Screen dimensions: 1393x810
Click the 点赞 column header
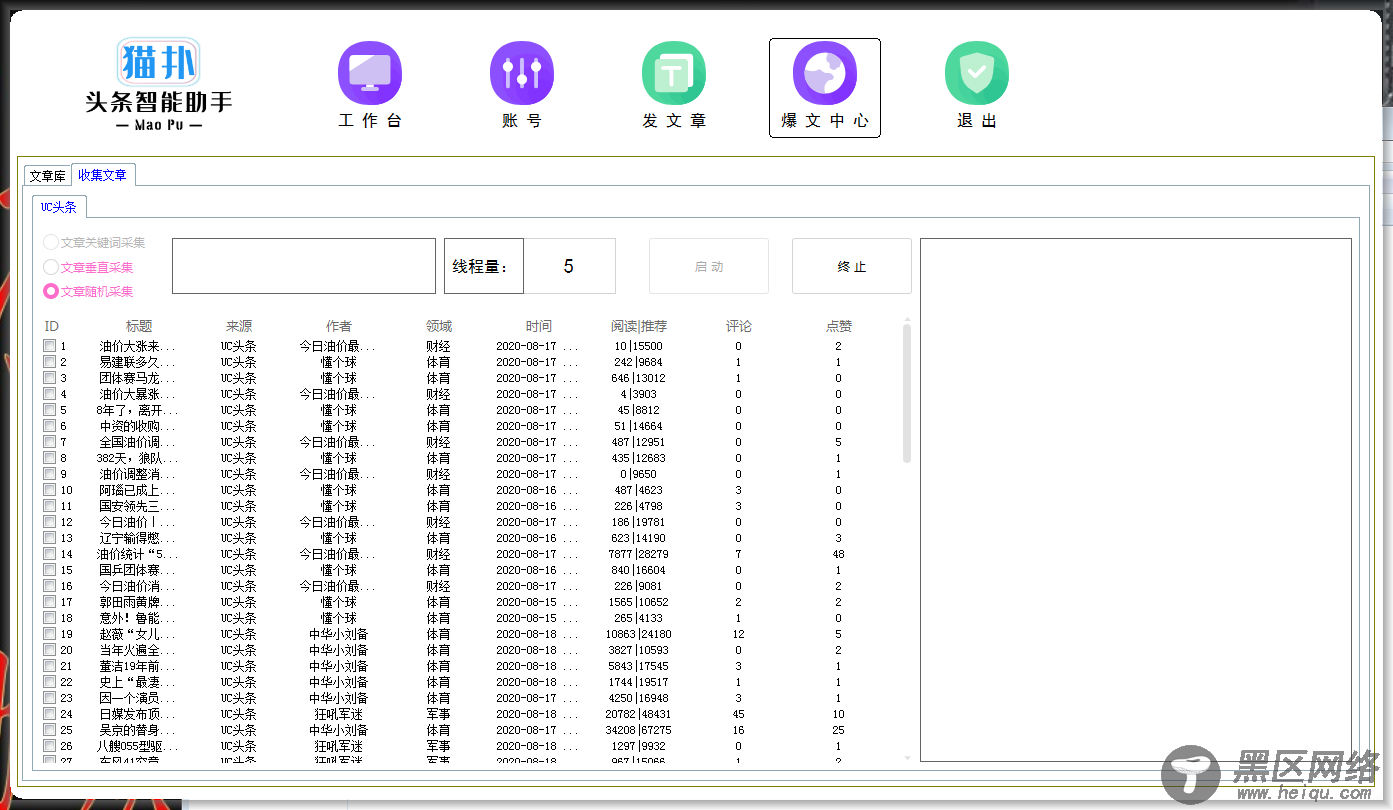(x=839, y=326)
